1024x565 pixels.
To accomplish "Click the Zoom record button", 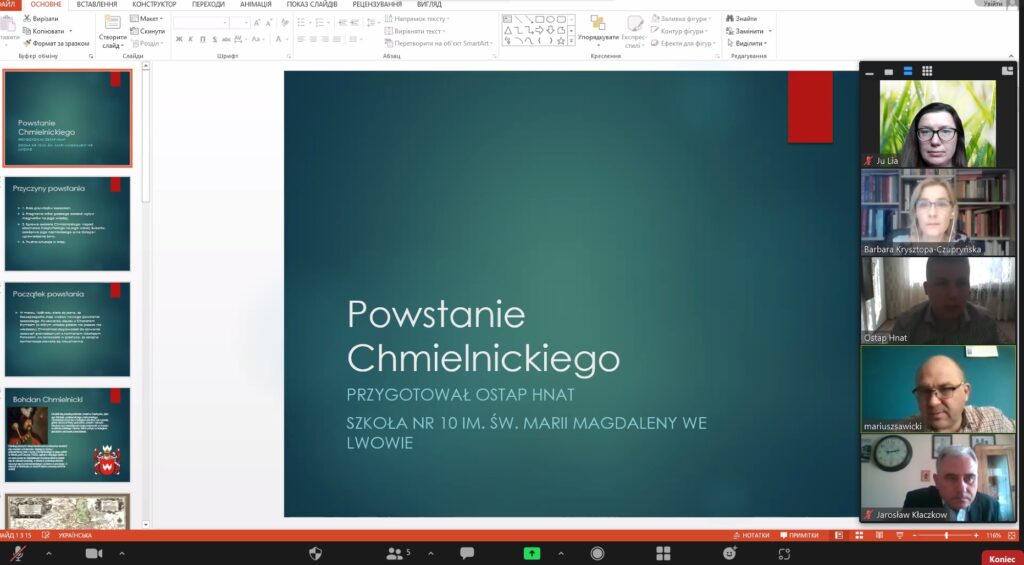I will point(597,553).
